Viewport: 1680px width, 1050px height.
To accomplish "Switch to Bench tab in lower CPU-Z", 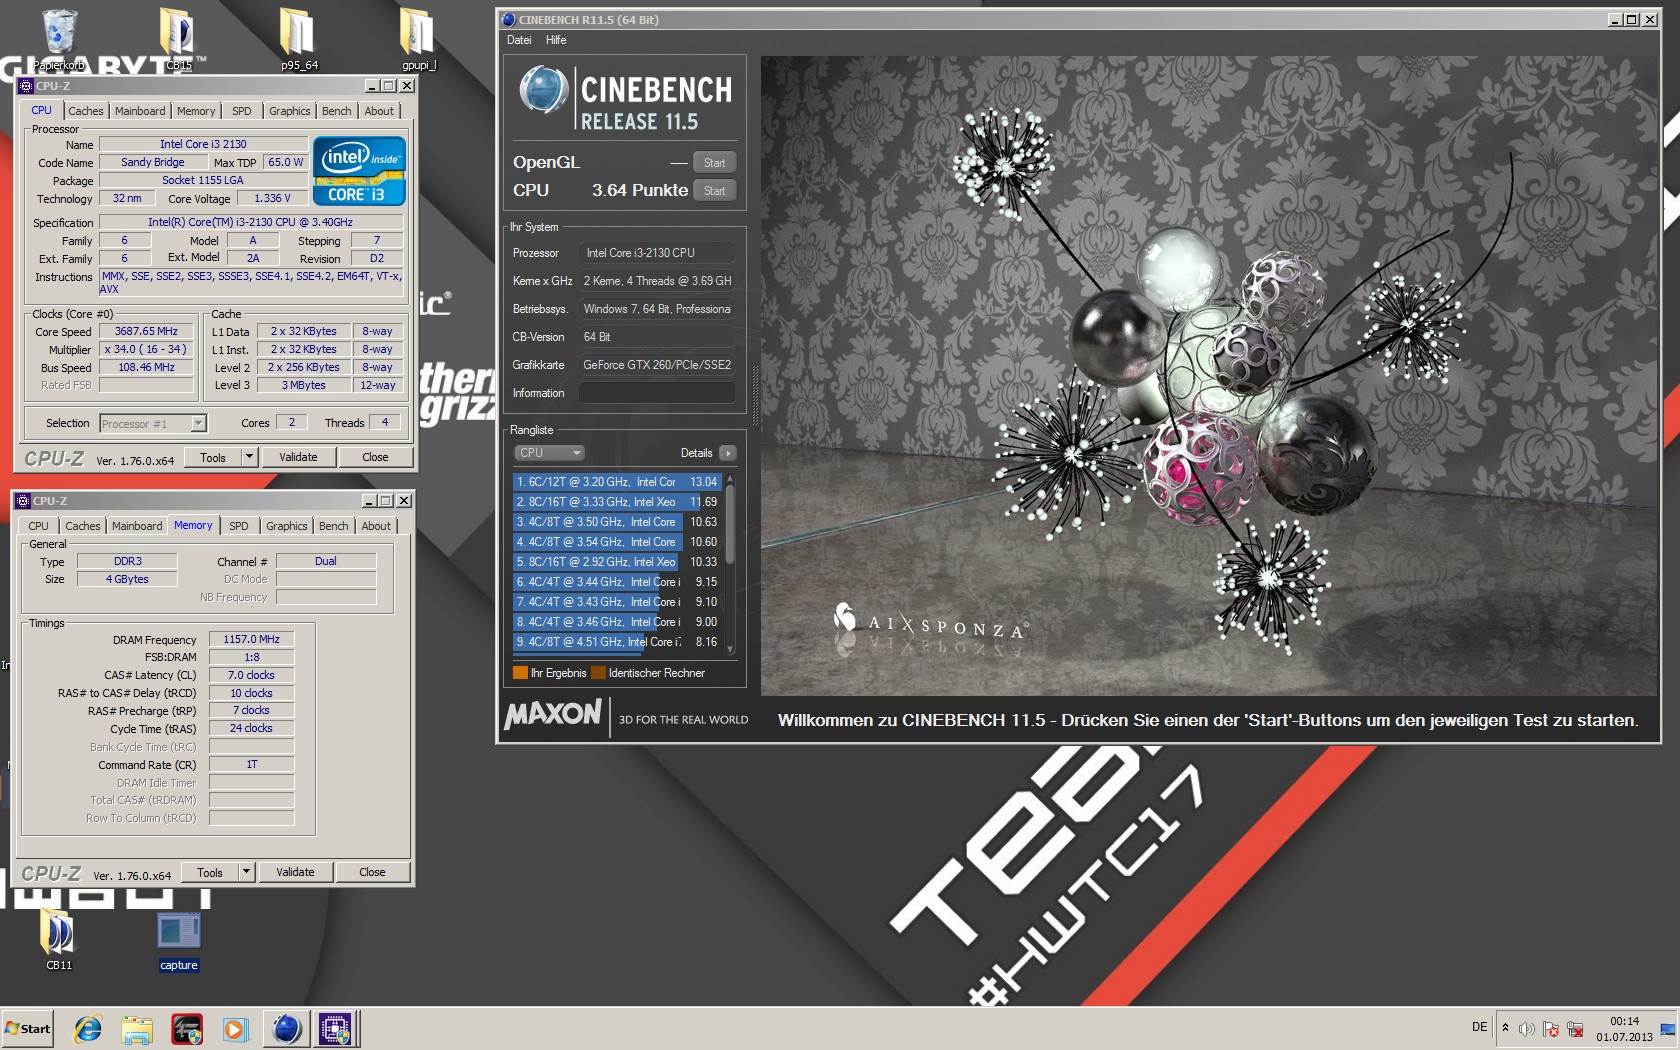I will tap(334, 526).
